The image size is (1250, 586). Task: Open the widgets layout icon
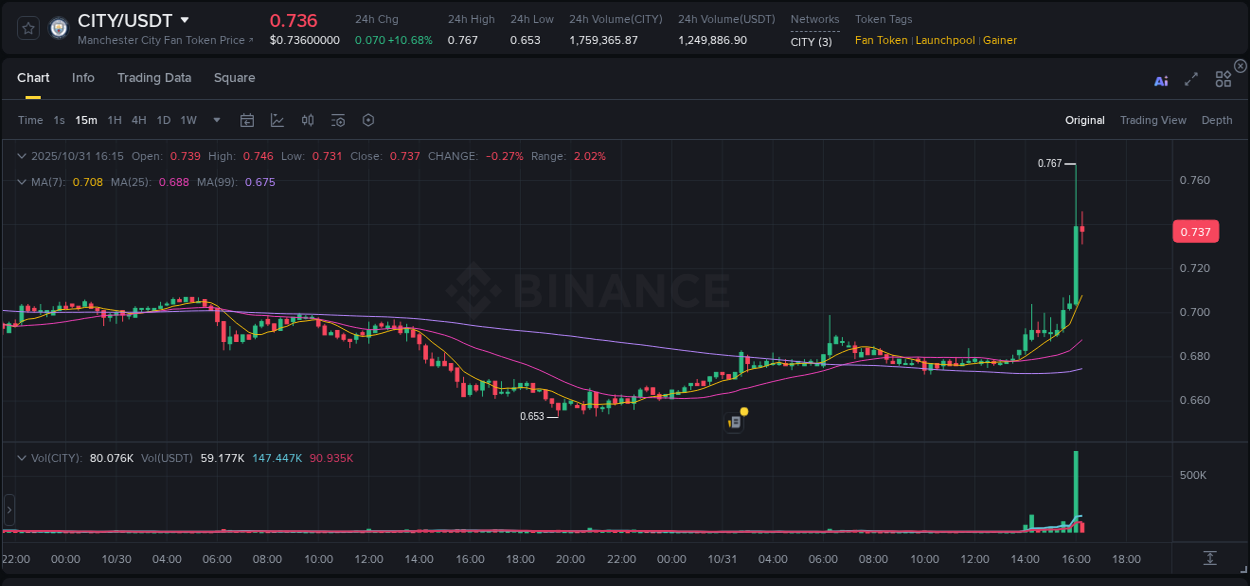pos(1223,80)
